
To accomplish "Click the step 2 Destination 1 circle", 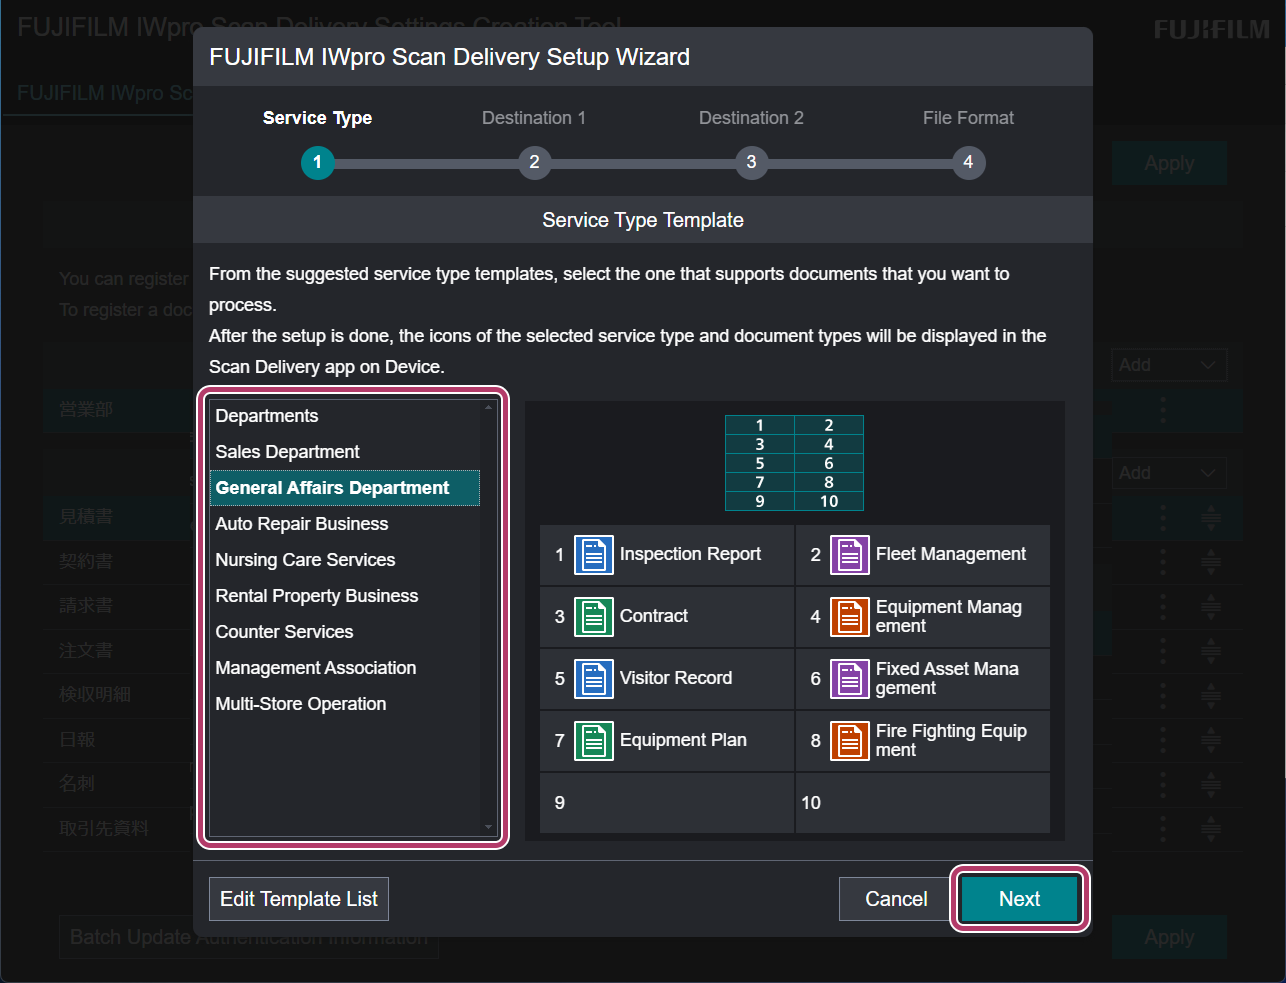I will pyautogui.click(x=534, y=162).
